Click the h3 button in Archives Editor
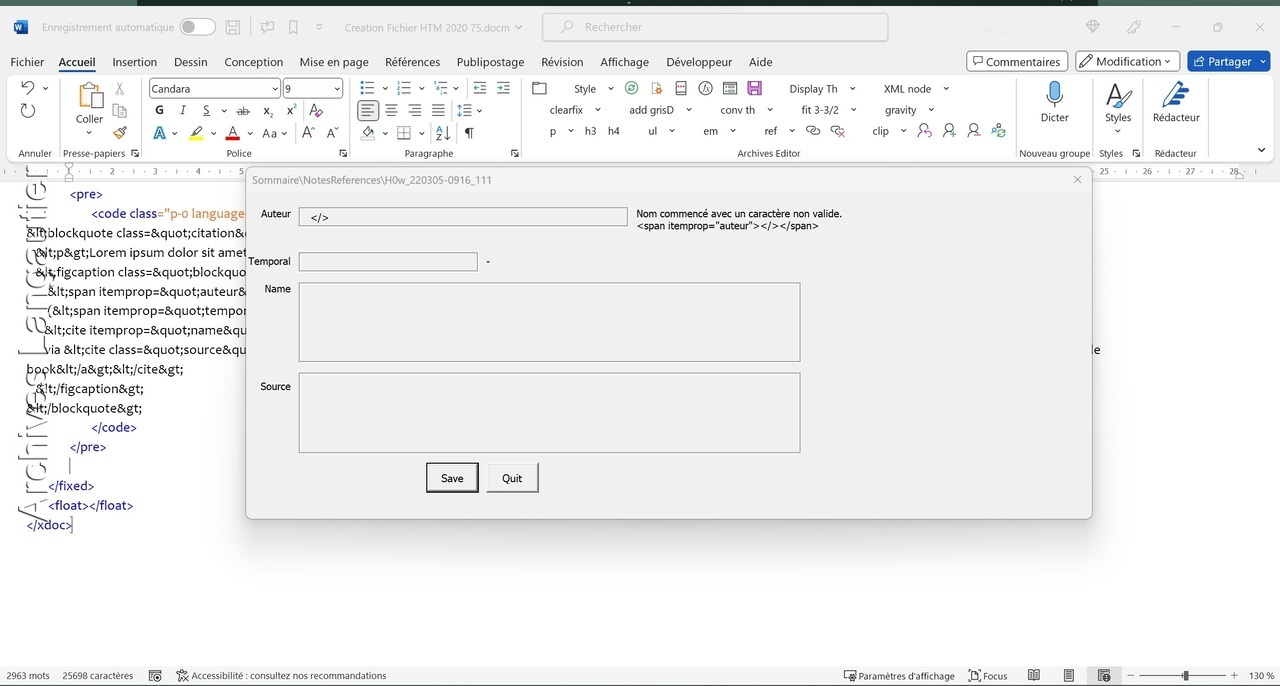Image resolution: width=1280 pixels, height=686 pixels. click(x=590, y=131)
